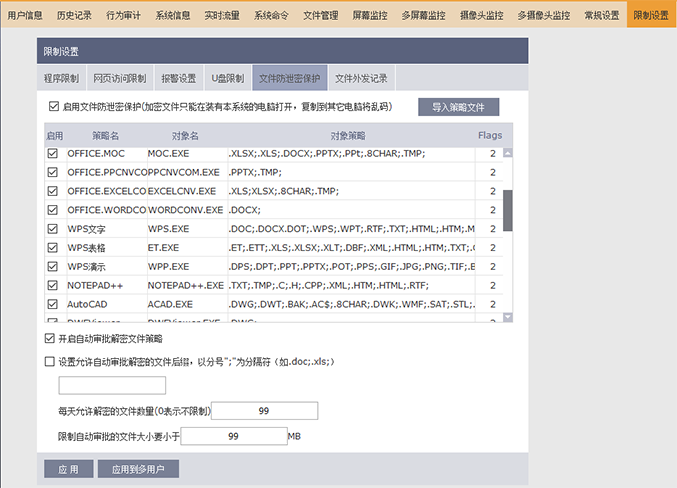This screenshot has width=677, height=488.
Task: Open the 网页访问限制 sub-tab
Action: [120, 78]
